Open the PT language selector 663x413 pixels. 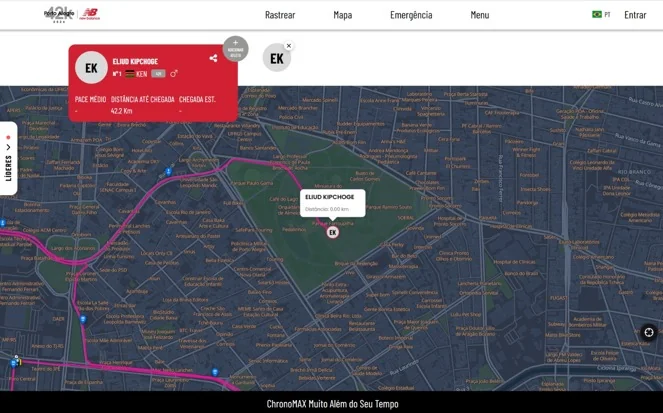(x=608, y=15)
